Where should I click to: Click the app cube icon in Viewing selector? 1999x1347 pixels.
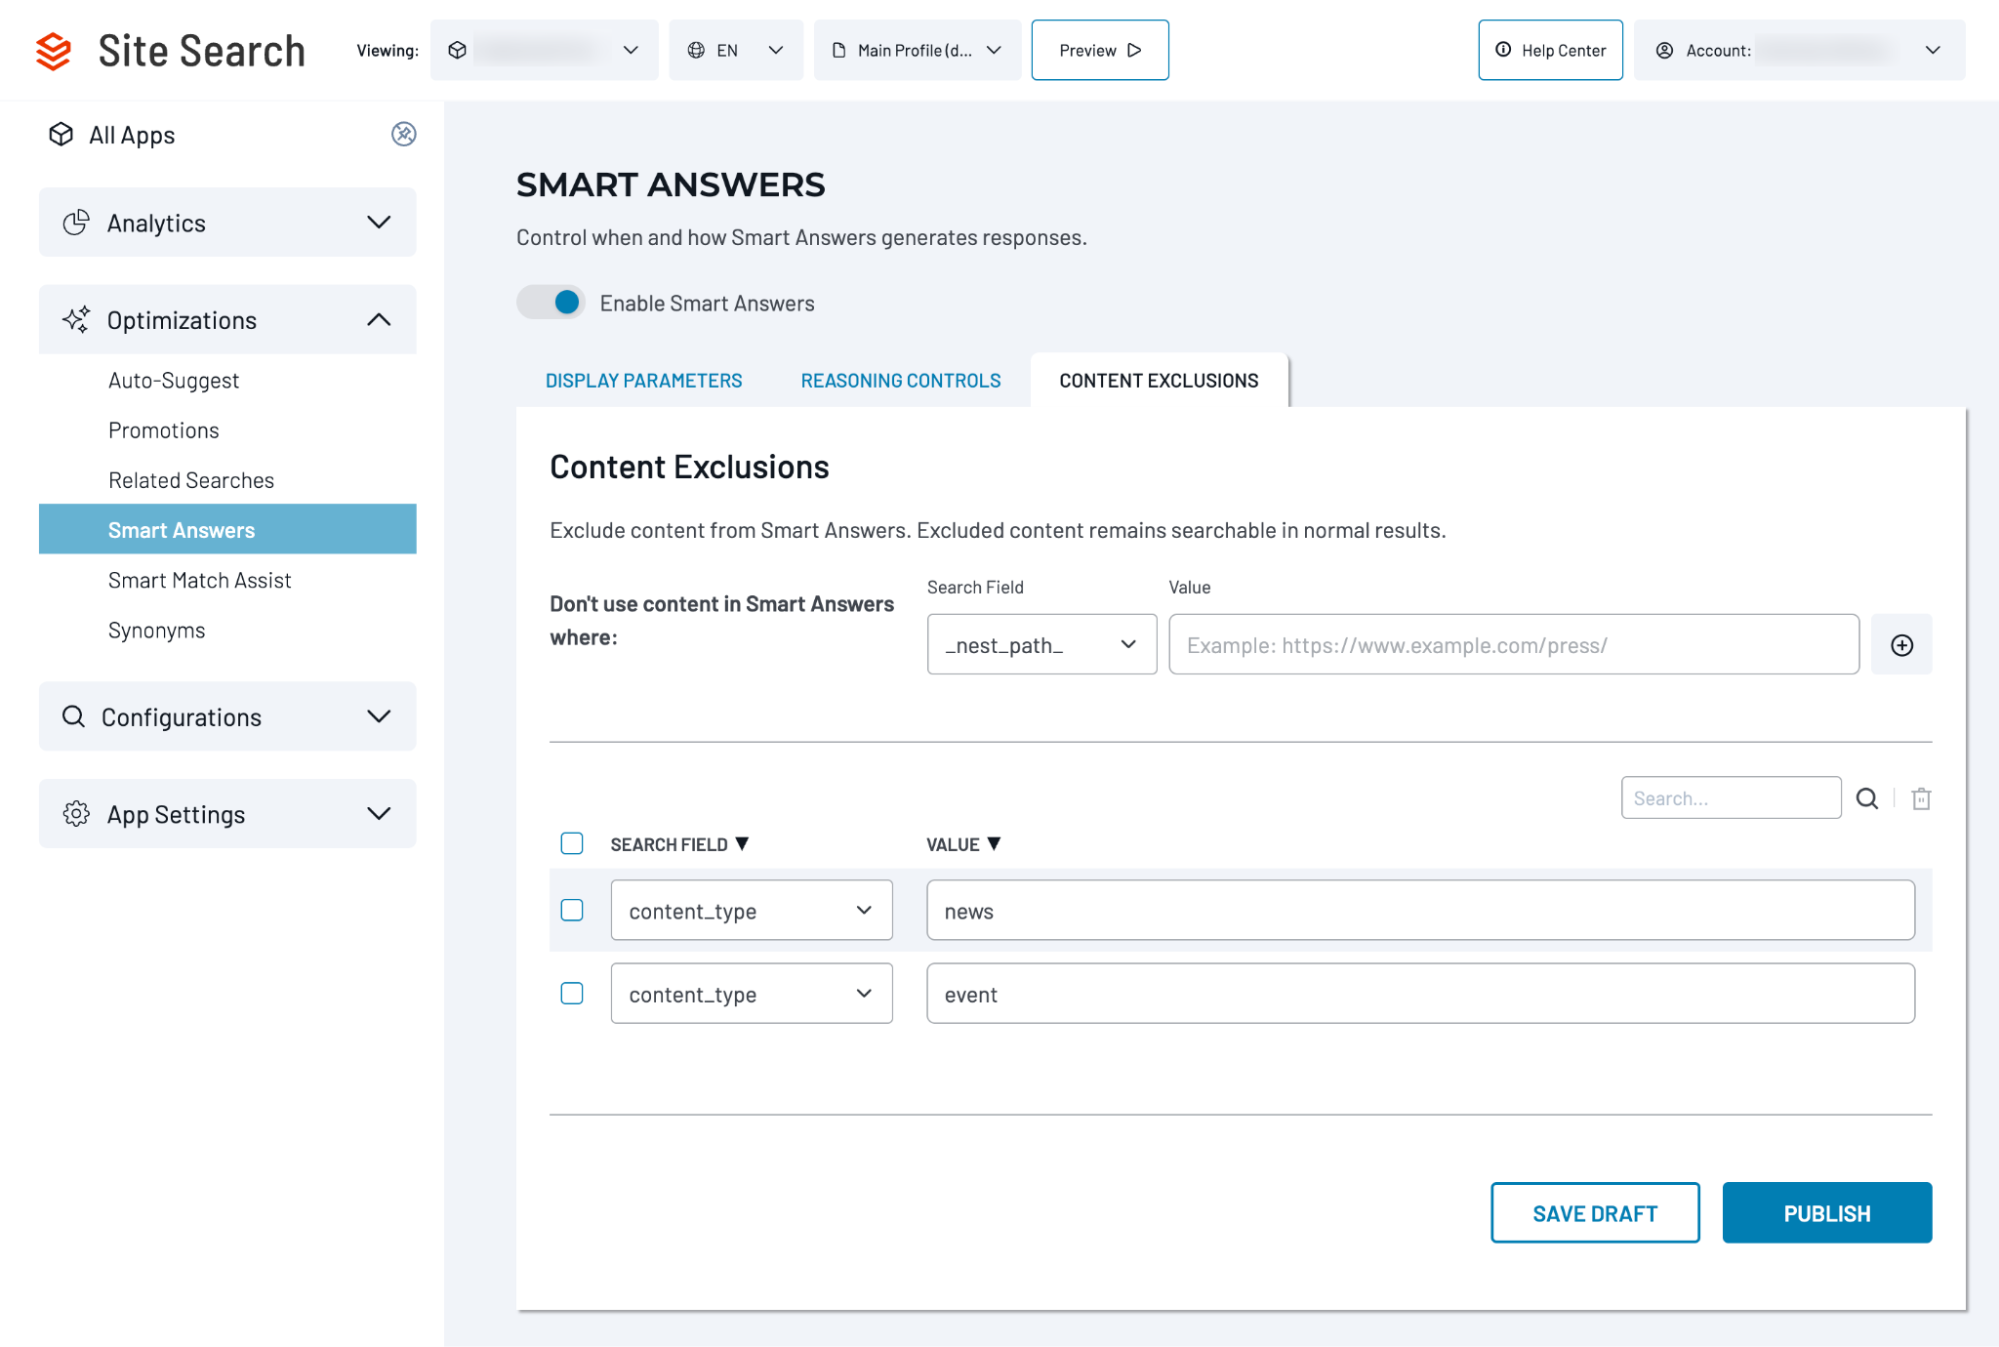[x=457, y=50]
